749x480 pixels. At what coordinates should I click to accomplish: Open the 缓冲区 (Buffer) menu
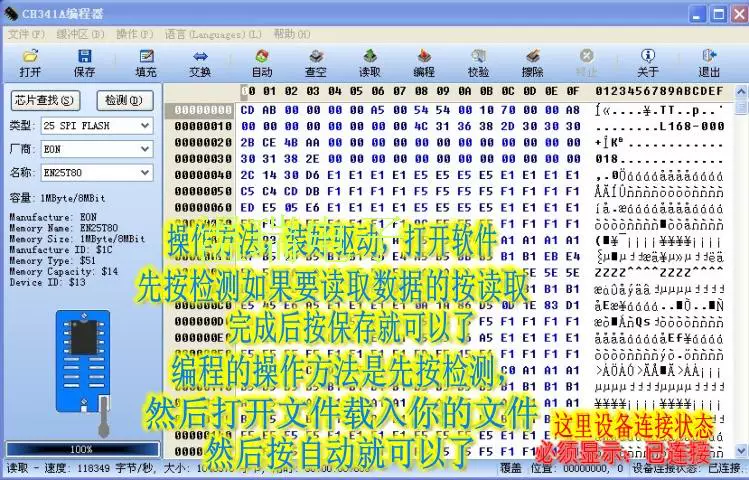pyautogui.click(x=80, y=34)
